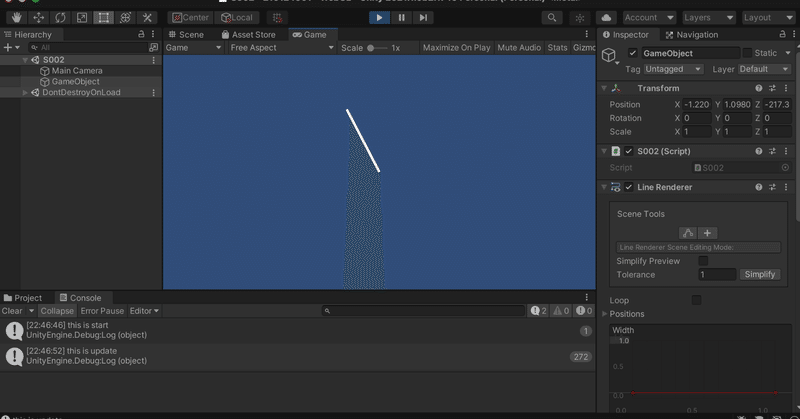Open Hierarchy panel options menu
800x419 pixels.
click(x=153, y=34)
